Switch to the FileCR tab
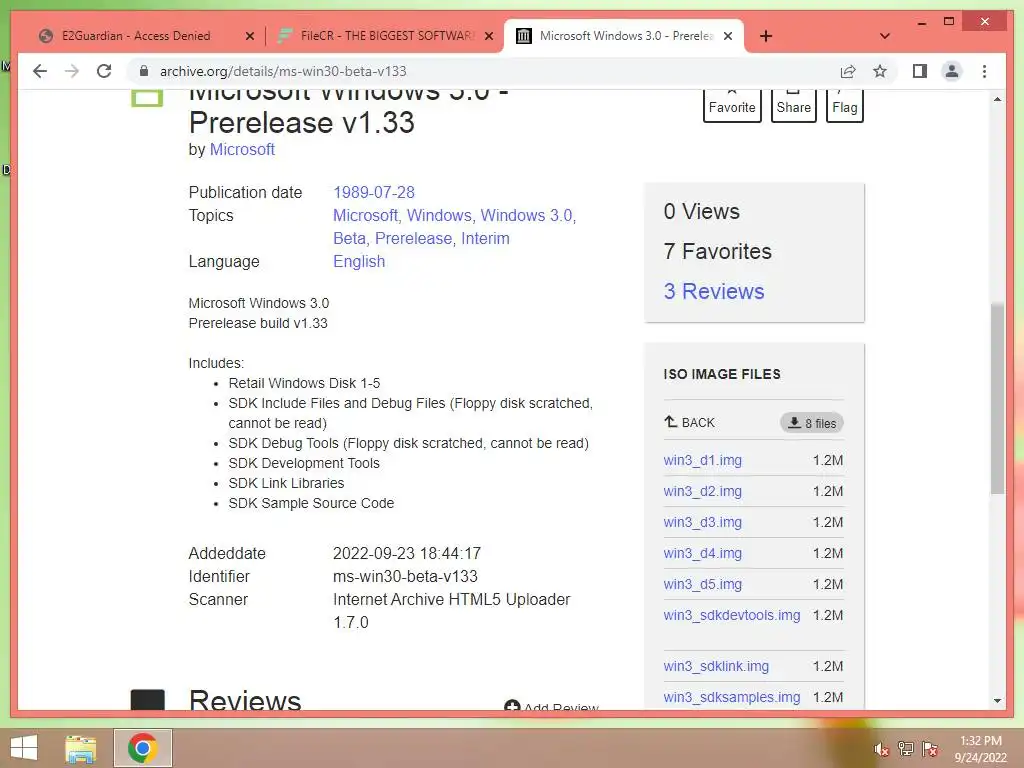Image resolution: width=1024 pixels, height=768 pixels. tap(385, 36)
